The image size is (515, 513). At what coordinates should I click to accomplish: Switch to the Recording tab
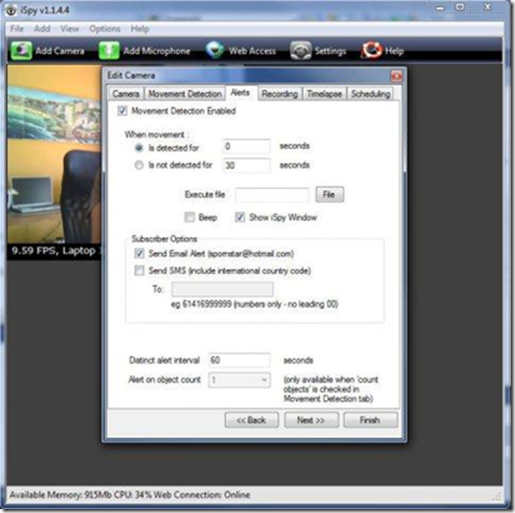pos(279,94)
